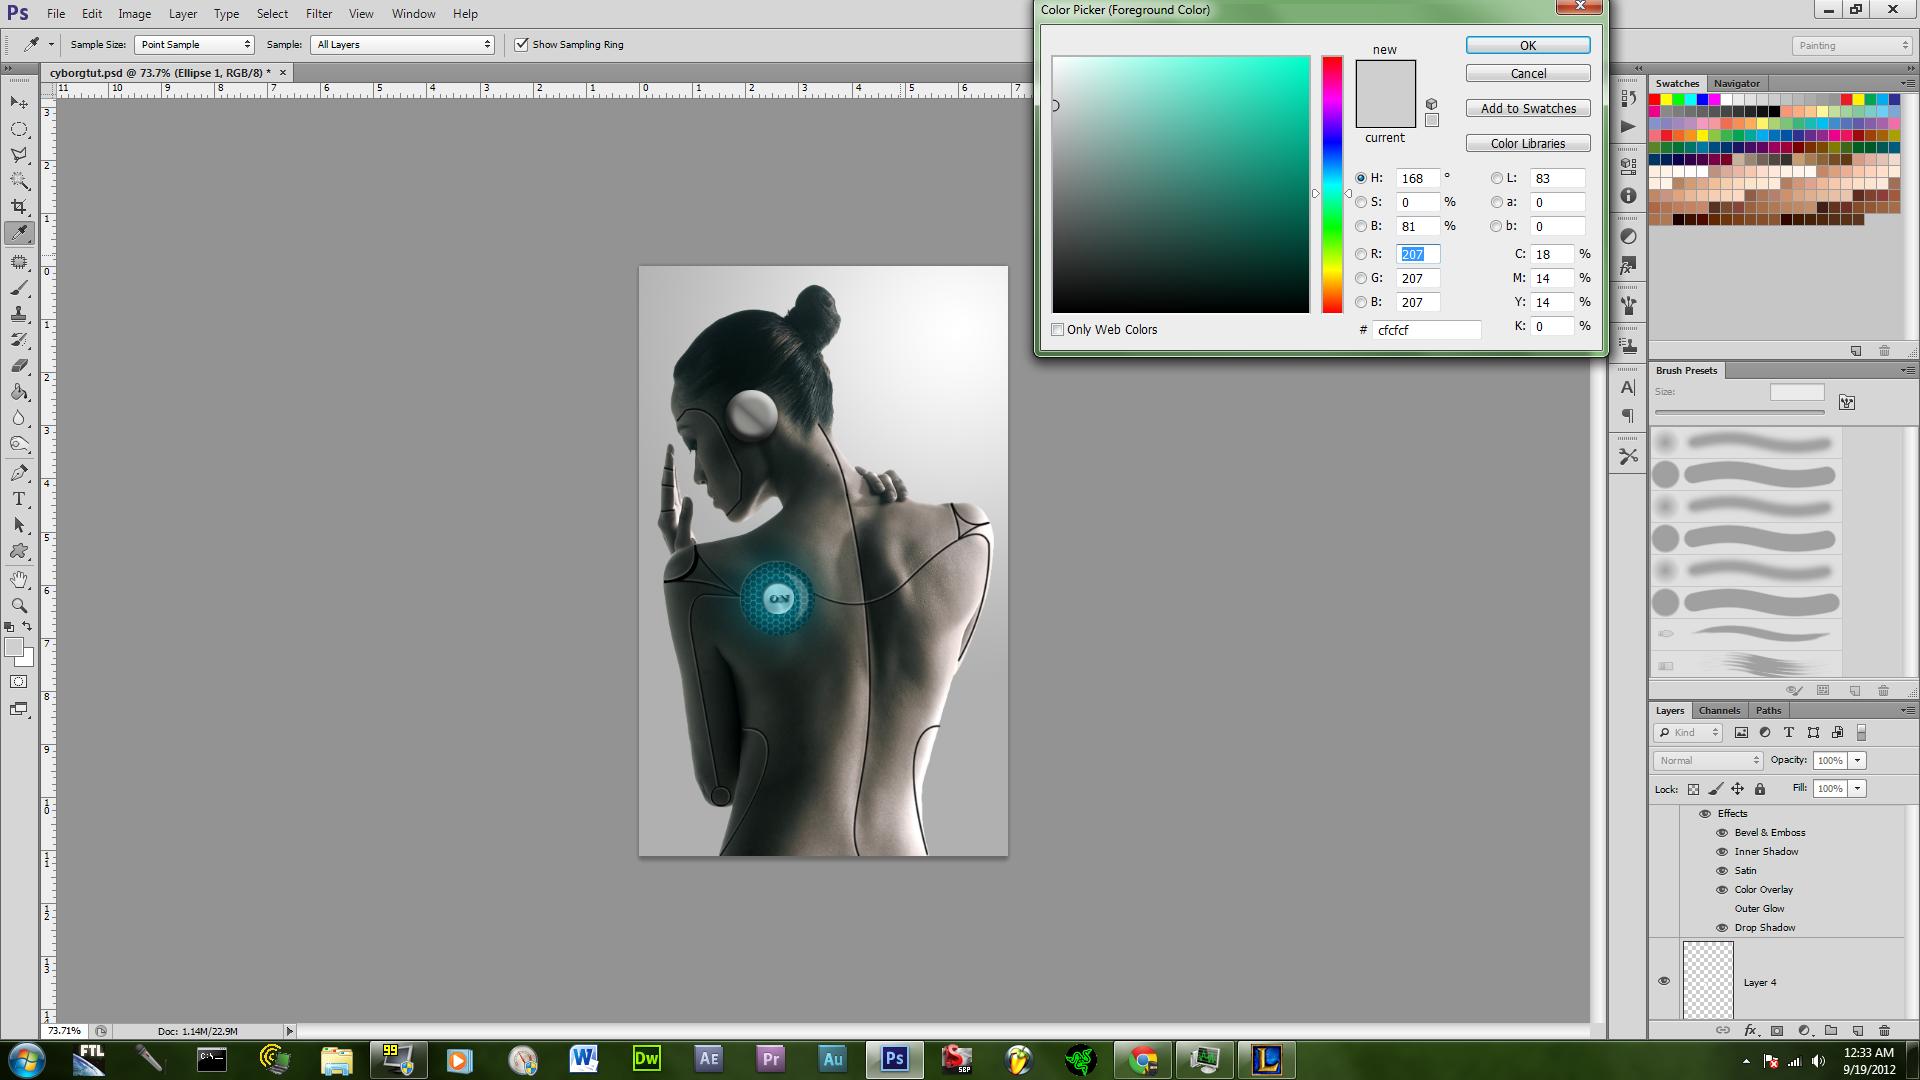1920x1080 pixels.
Task: Switch to the Navigator tab
Action: (x=1736, y=83)
